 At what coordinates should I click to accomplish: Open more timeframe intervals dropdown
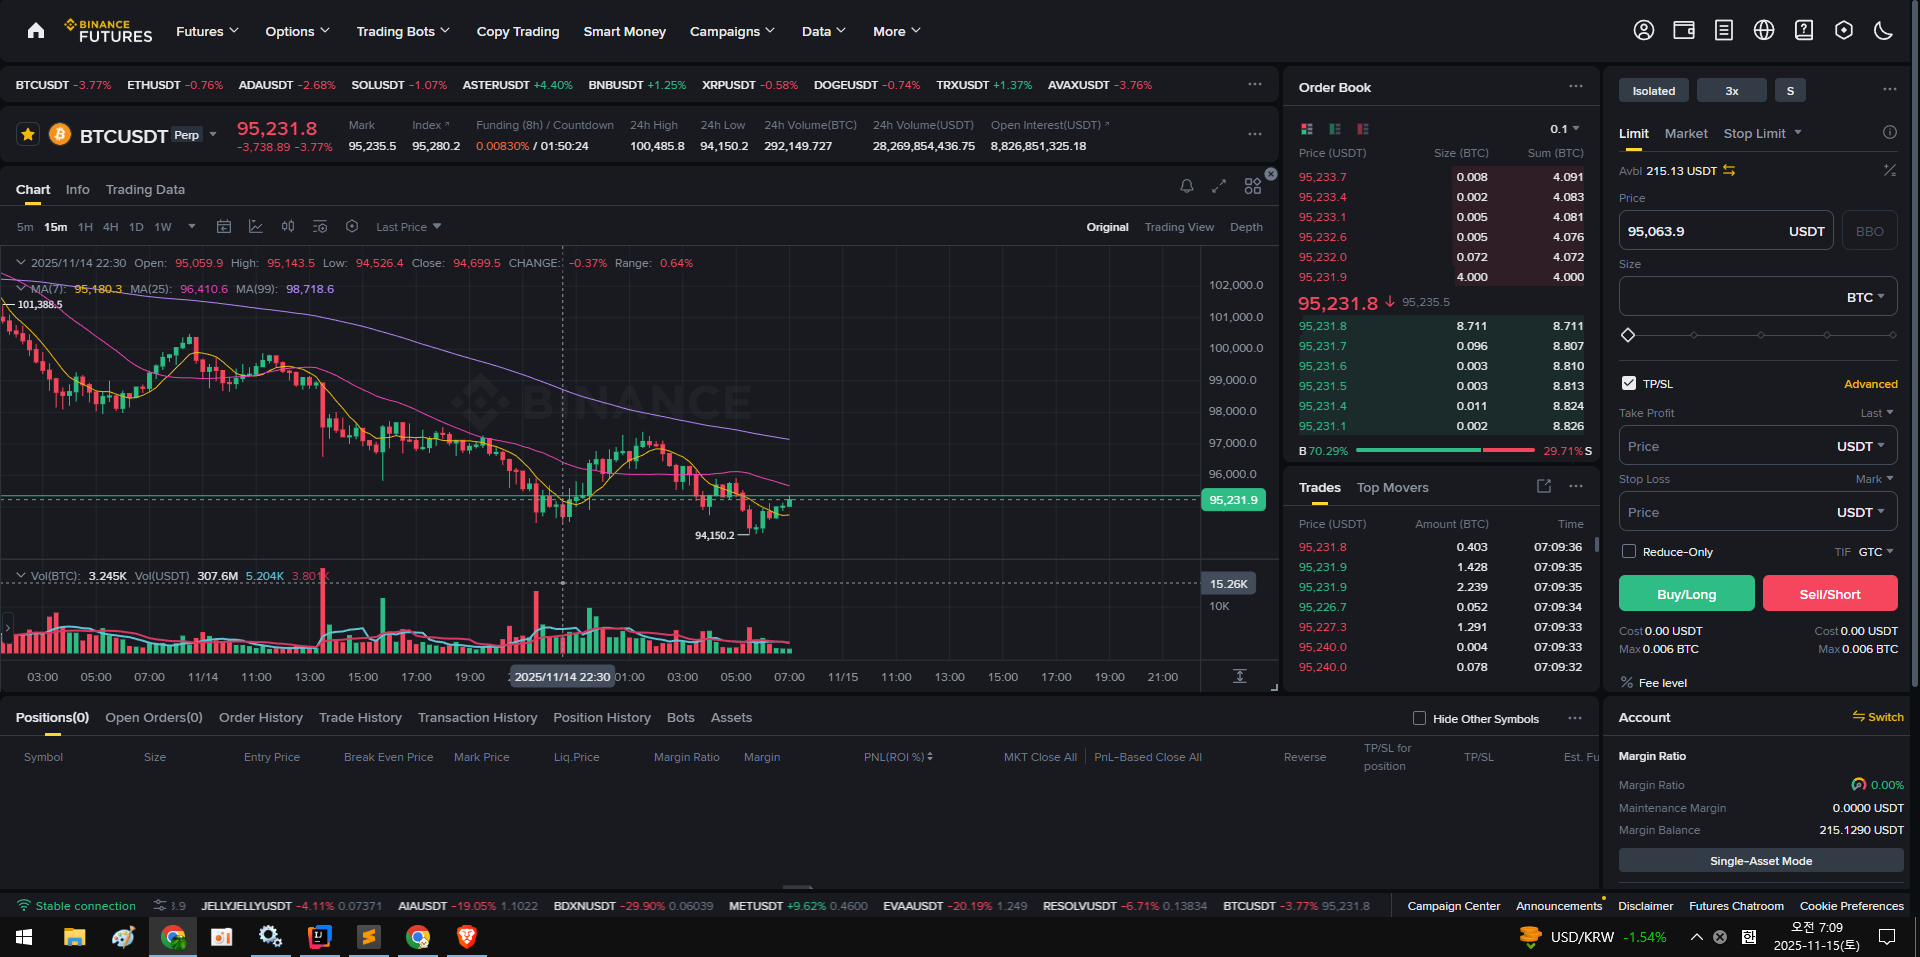192,227
